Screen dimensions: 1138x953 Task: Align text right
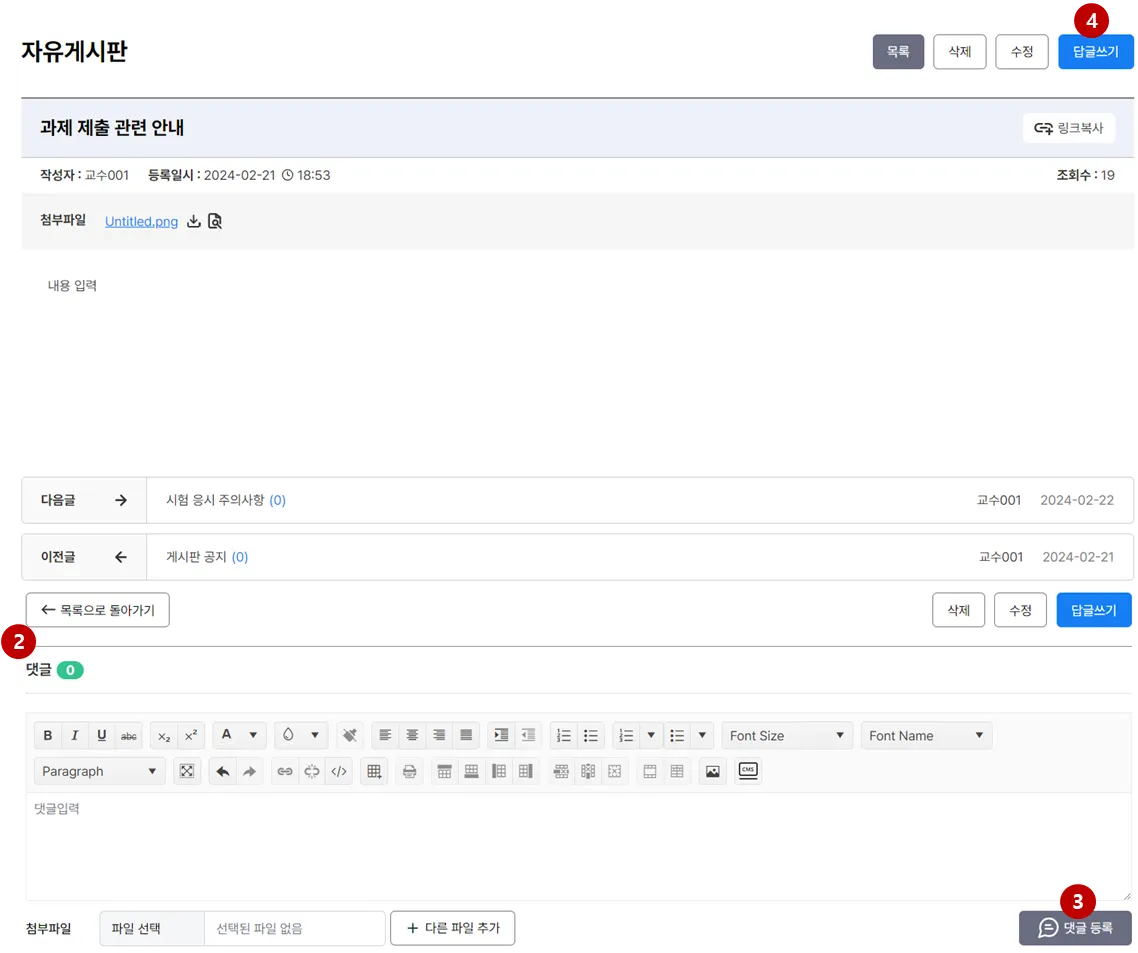[x=439, y=735]
